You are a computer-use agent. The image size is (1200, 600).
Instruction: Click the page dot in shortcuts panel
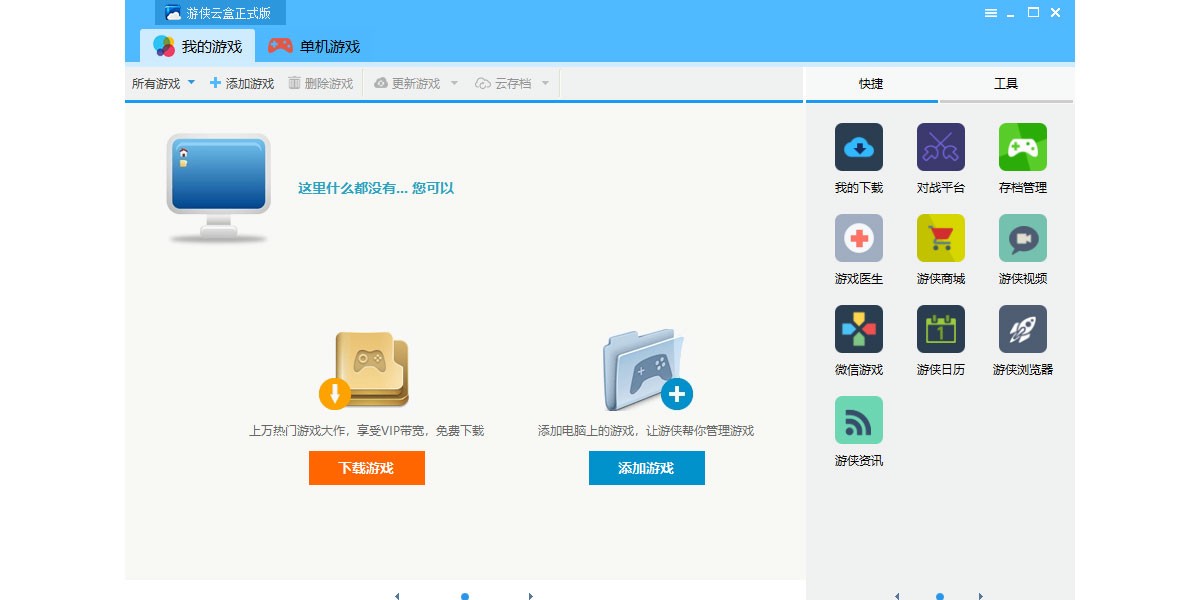coord(940,596)
